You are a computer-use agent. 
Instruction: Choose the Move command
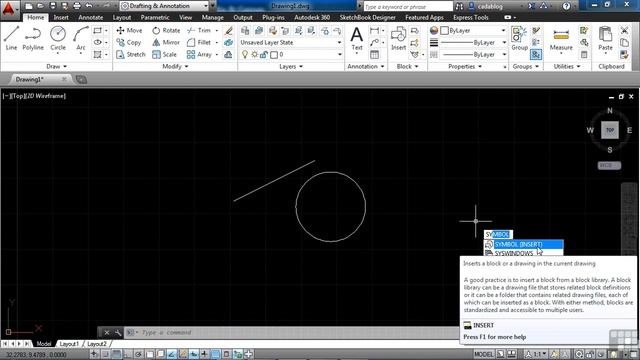click(x=129, y=30)
